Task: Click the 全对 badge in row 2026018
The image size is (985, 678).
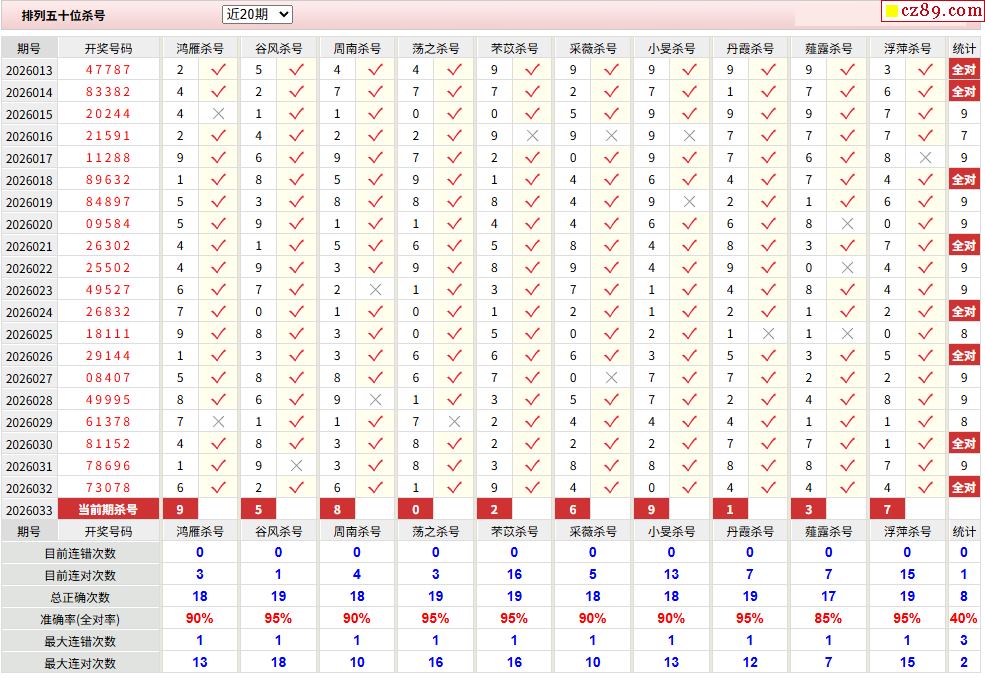Action: click(x=964, y=180)
